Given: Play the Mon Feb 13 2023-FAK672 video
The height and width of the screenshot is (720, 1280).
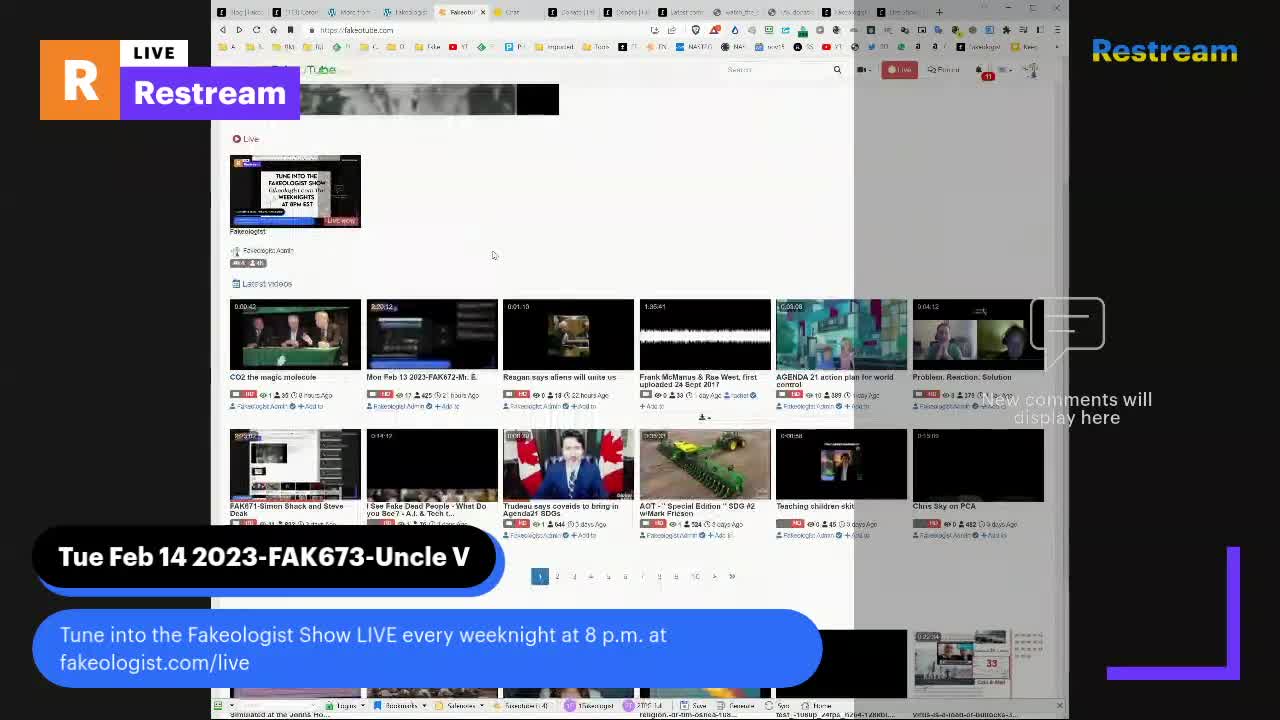Looking at the screenshot, I should tap(432, 335).
